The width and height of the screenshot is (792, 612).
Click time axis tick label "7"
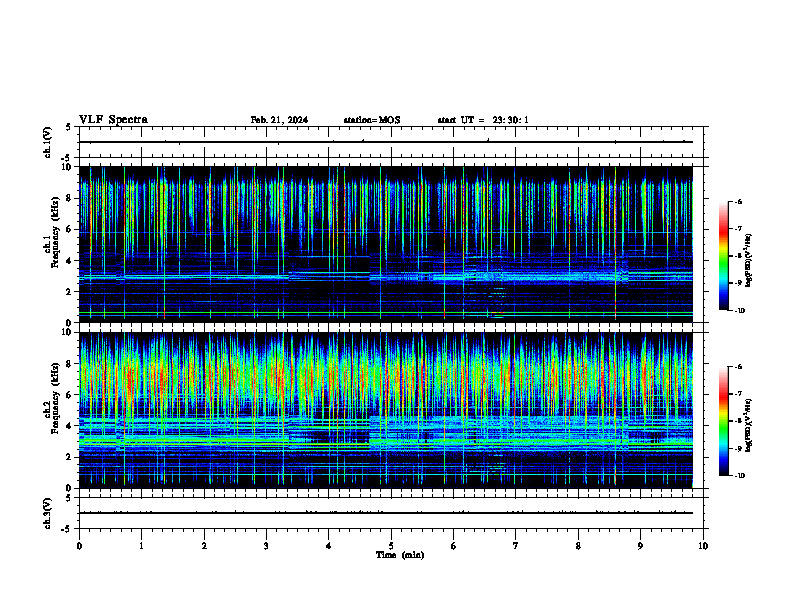click(516, 546)
